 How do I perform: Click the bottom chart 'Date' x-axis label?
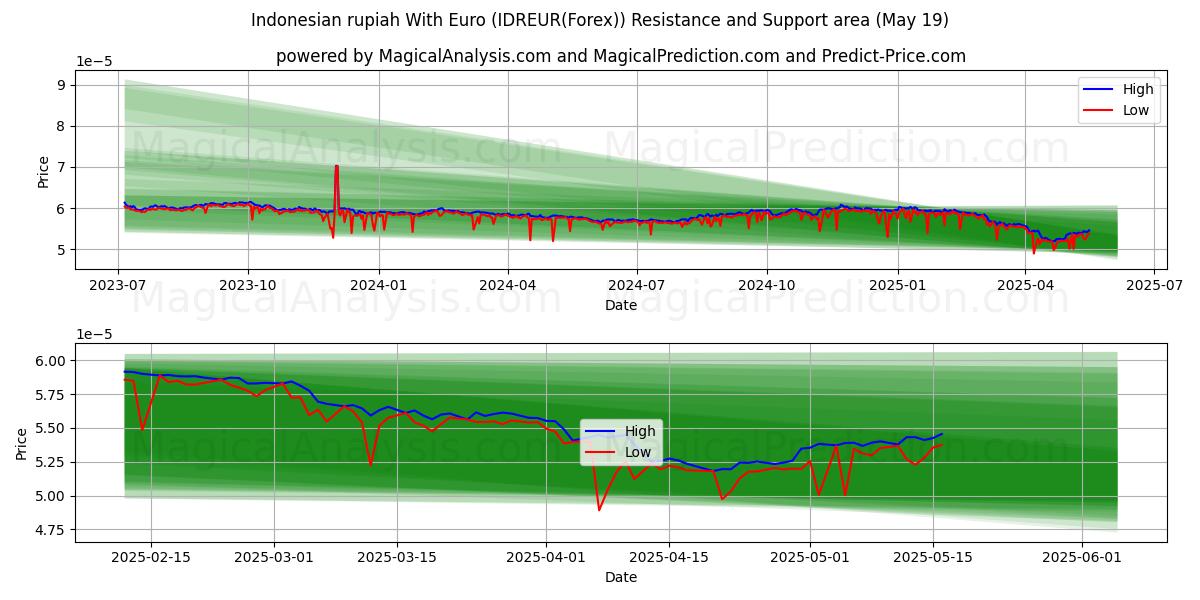point(621,577)
